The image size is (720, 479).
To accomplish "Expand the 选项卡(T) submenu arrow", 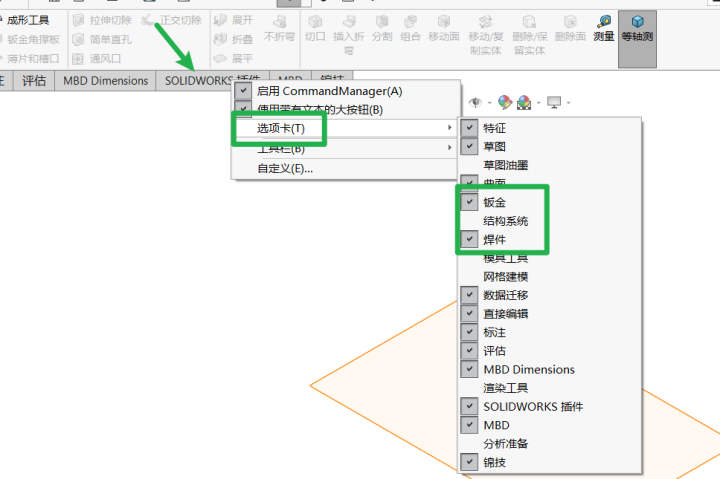I will pos(450,128).
